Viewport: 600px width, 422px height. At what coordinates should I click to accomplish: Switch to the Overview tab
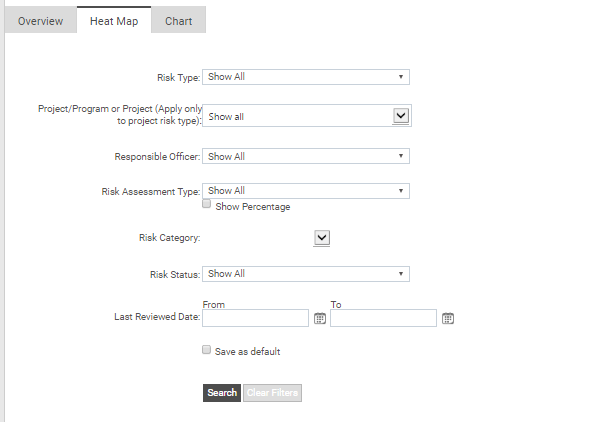point(40,21)
